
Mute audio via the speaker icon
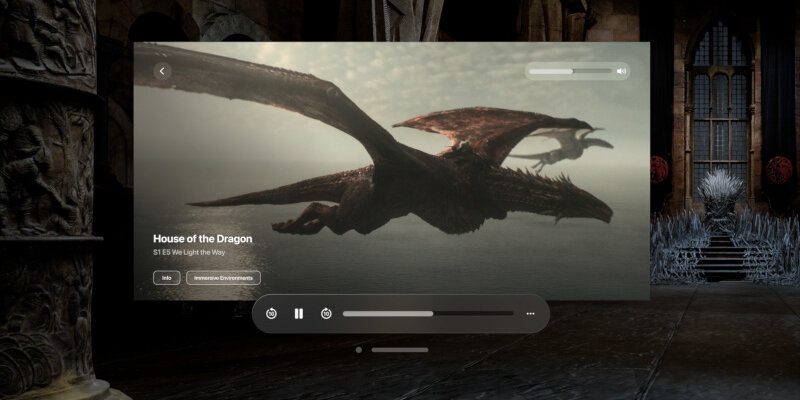coord(621,71)
